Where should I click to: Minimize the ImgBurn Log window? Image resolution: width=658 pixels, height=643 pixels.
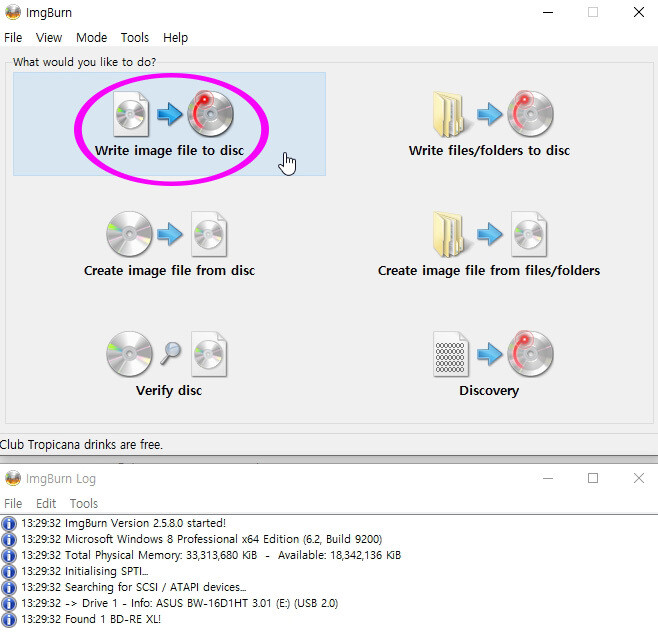click(x=548, y=478)
